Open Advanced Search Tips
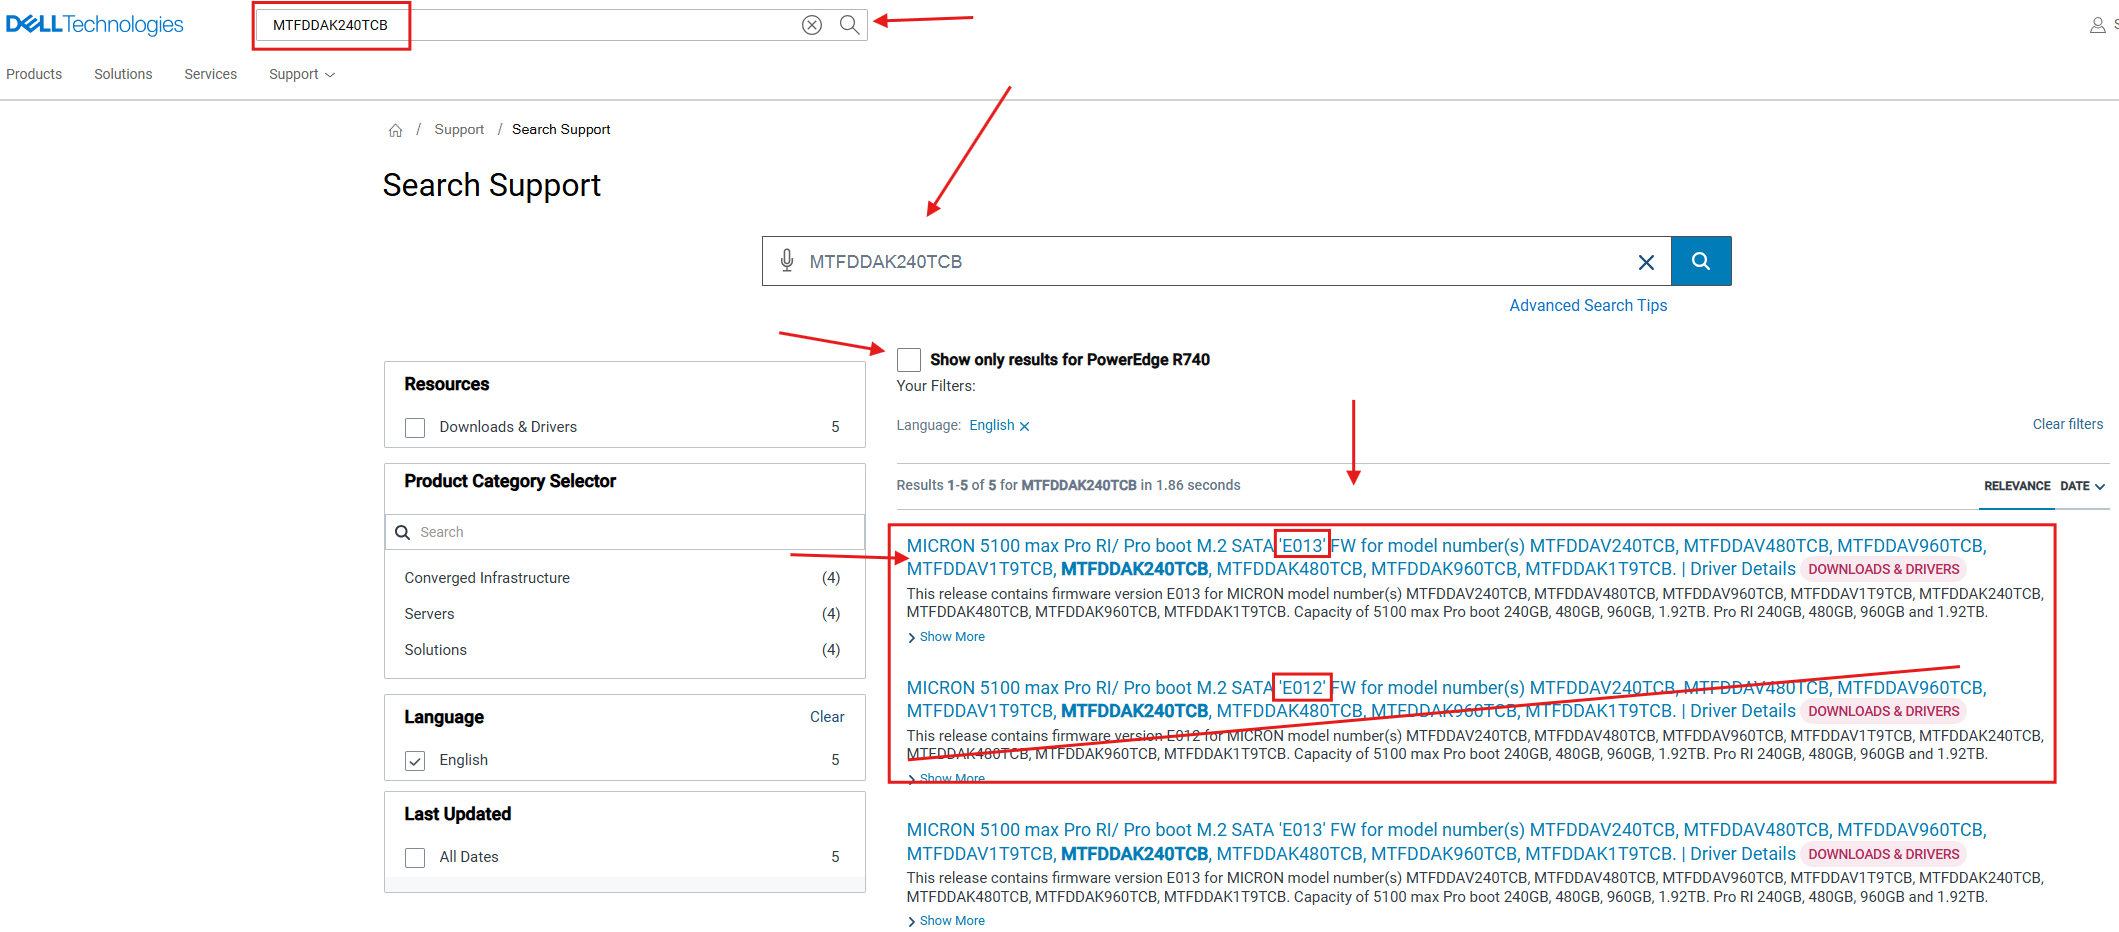This screenshot has height=932, width=2119. pos(1588,305)
